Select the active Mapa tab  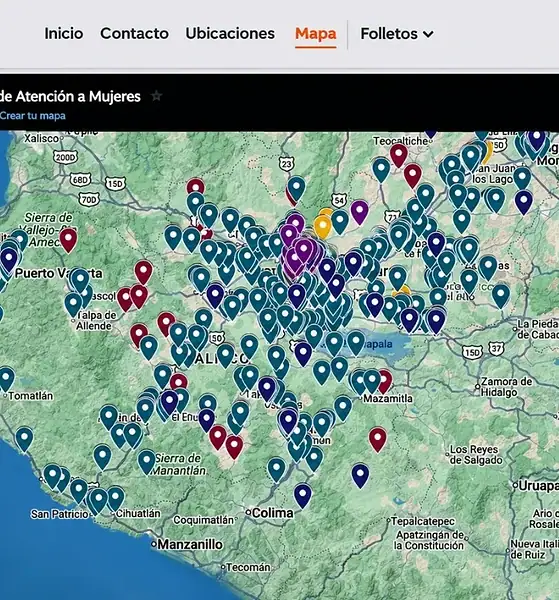pyautogui.click(x=315, y=34)
